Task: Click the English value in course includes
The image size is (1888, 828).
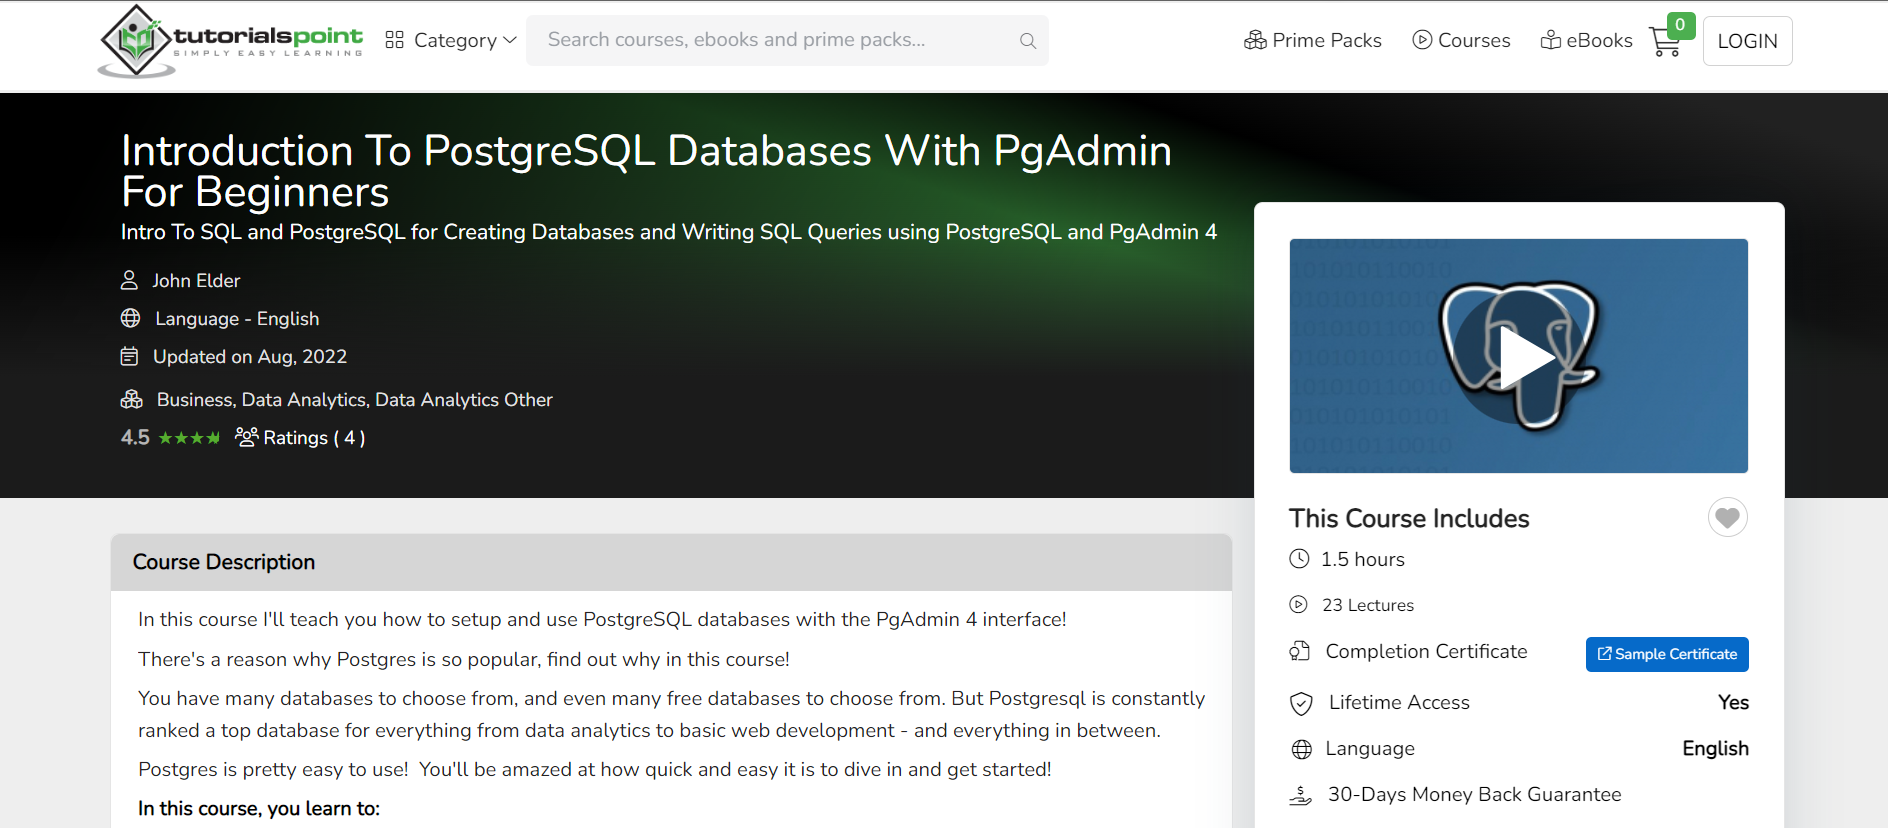Action: [x=1715, y=748]
